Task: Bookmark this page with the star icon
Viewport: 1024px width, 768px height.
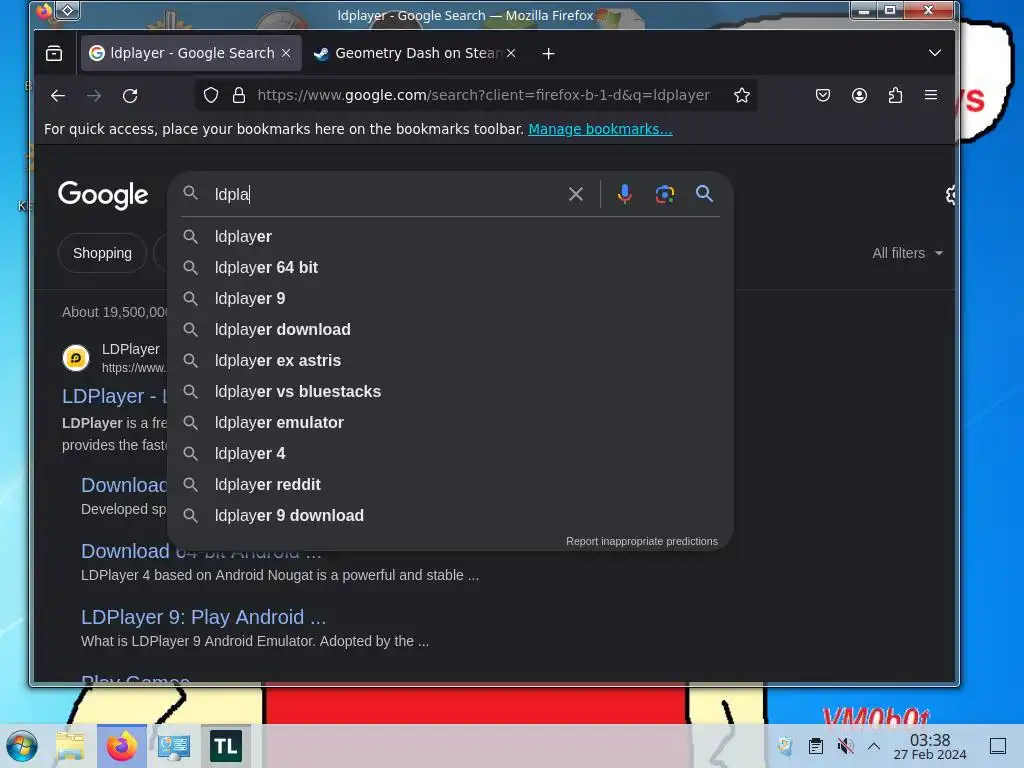Action: 742,95
